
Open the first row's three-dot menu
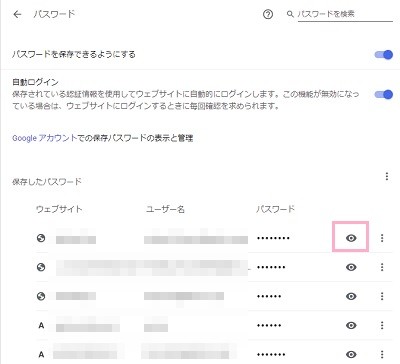382,238
